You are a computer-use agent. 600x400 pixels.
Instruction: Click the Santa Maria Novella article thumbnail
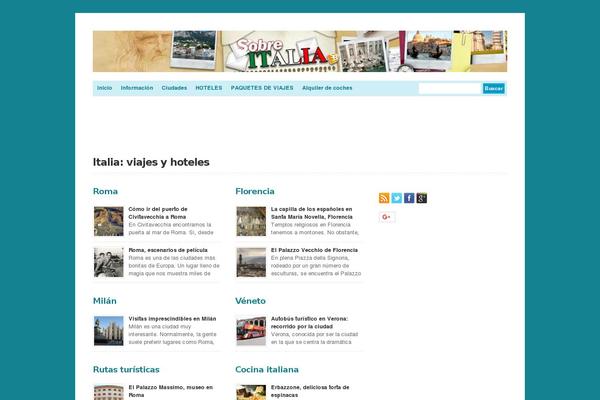[251, 221]
